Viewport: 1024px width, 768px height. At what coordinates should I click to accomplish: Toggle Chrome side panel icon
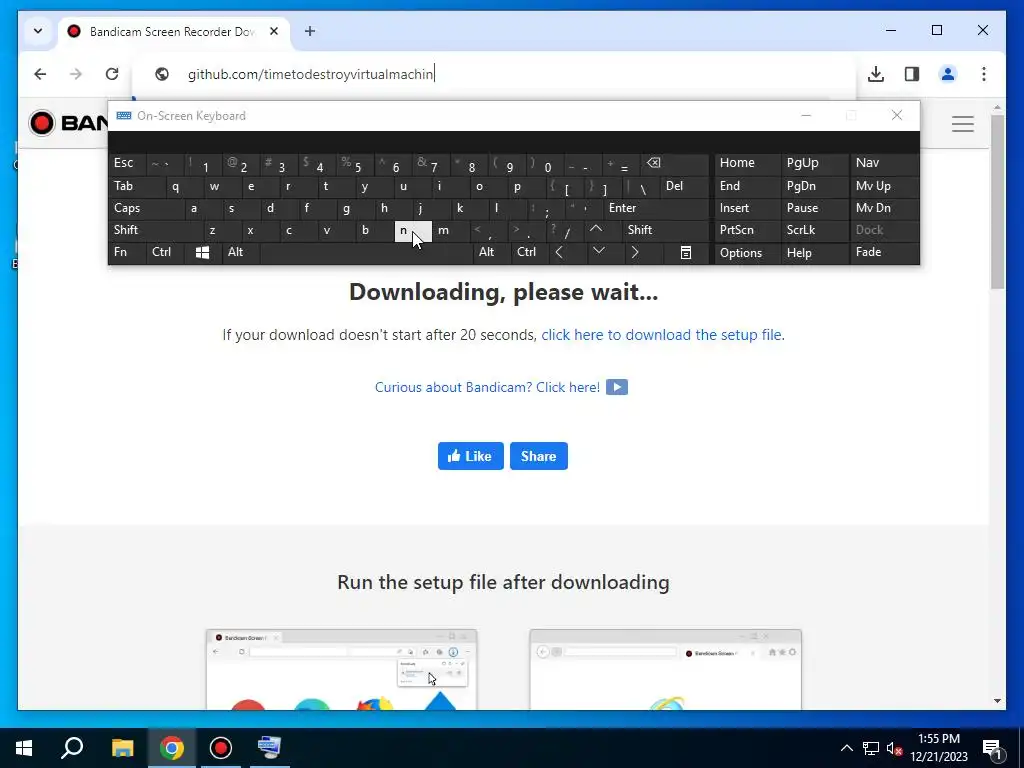coord(912,74)
